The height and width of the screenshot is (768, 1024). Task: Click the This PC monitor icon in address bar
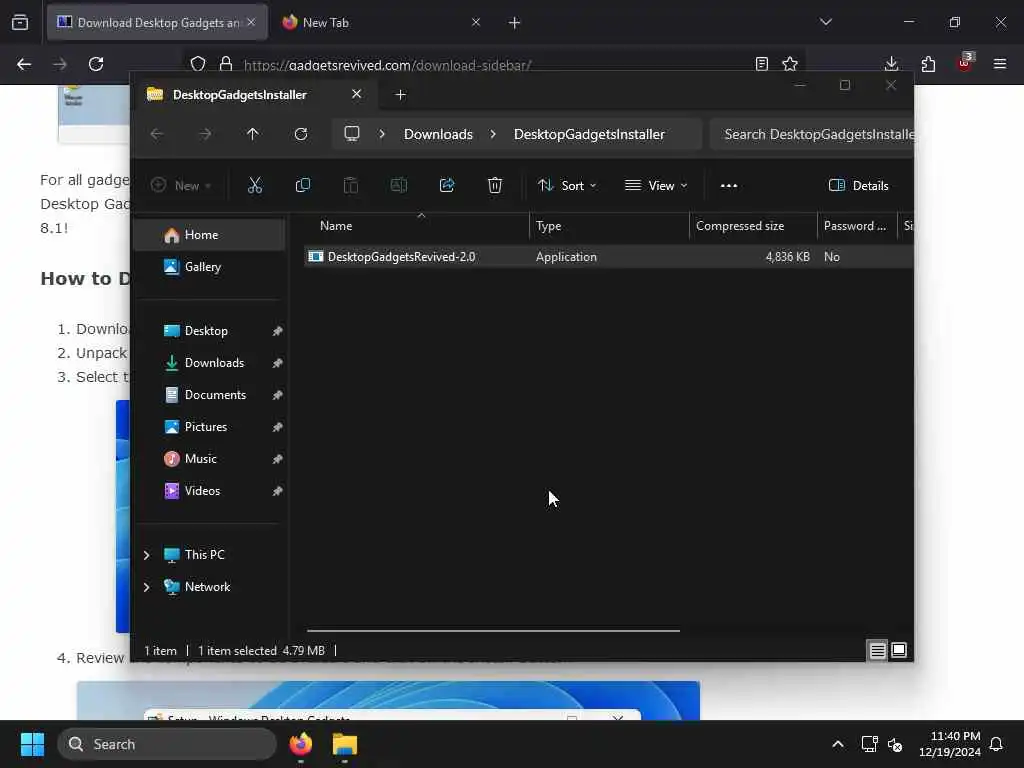click(x=352, y=134)
